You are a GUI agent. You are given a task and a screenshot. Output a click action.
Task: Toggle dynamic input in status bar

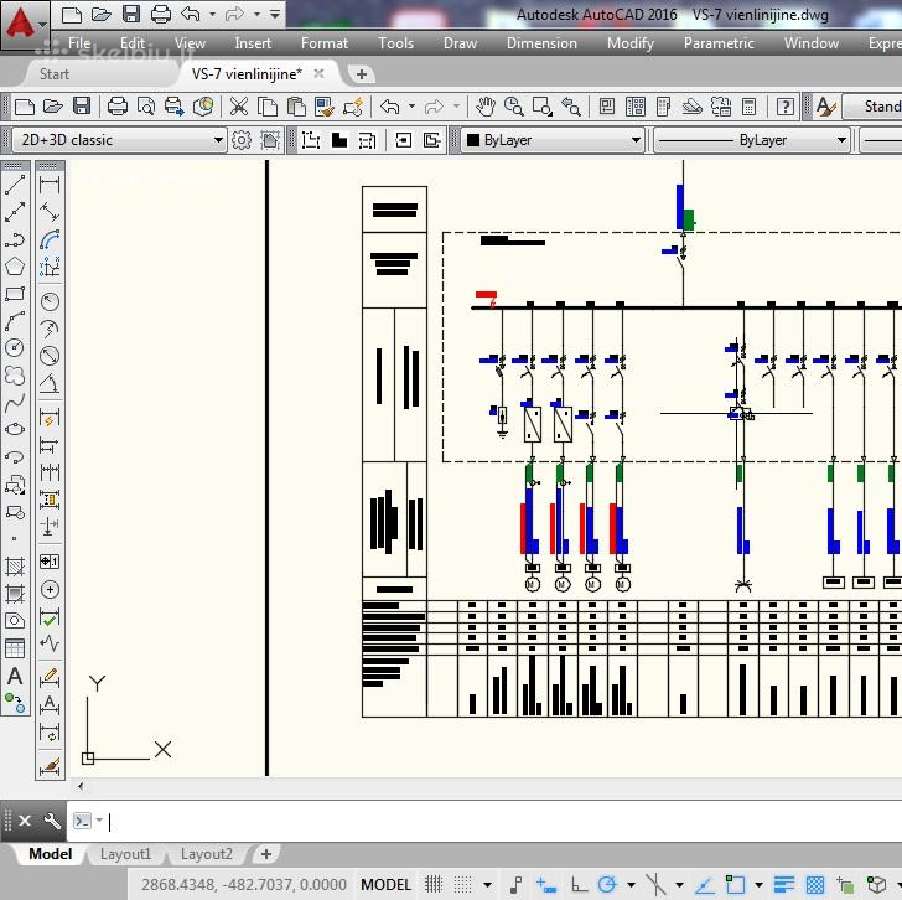[x=546, y=884]
